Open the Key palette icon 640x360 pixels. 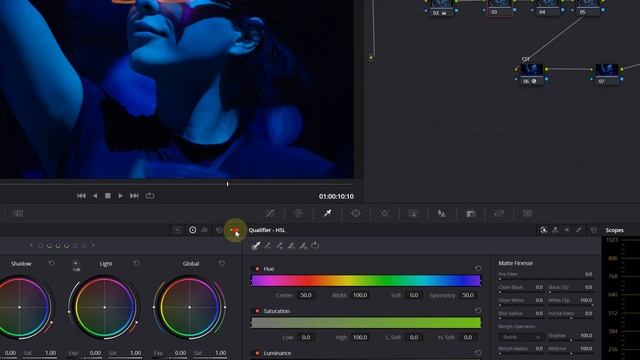point(471,213)
